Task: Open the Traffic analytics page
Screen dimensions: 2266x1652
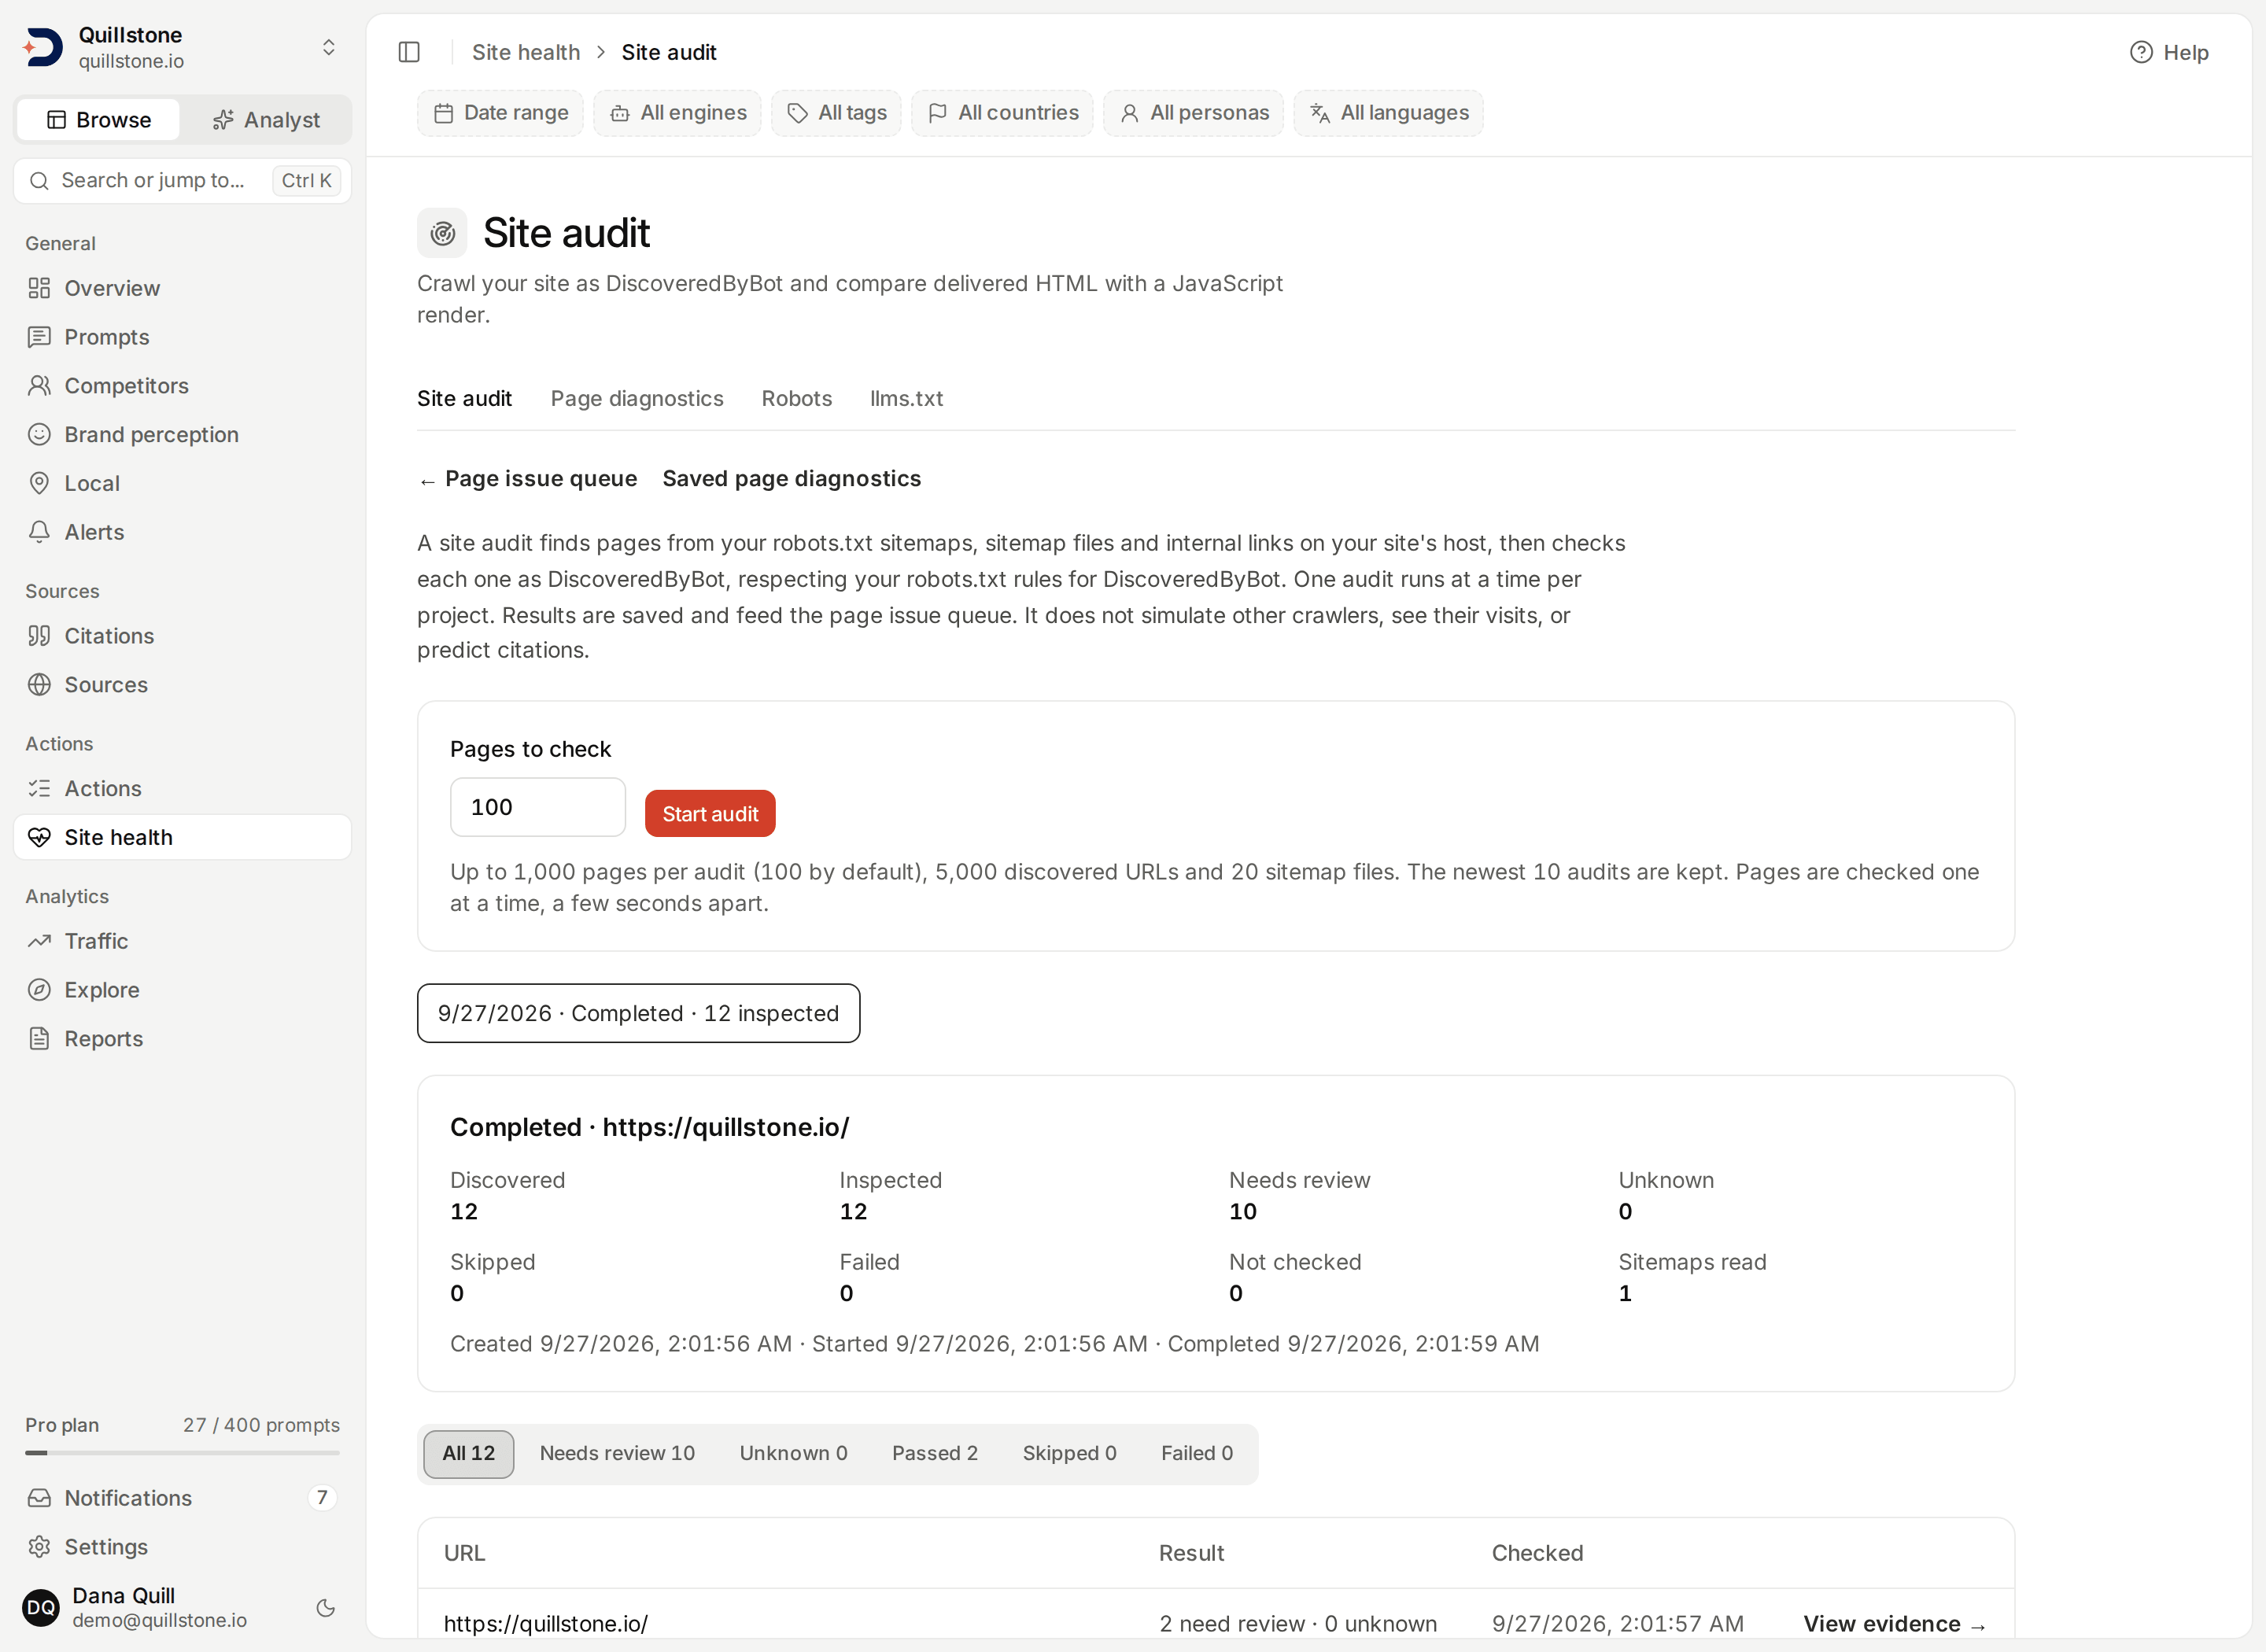Action: coord(183,941)
